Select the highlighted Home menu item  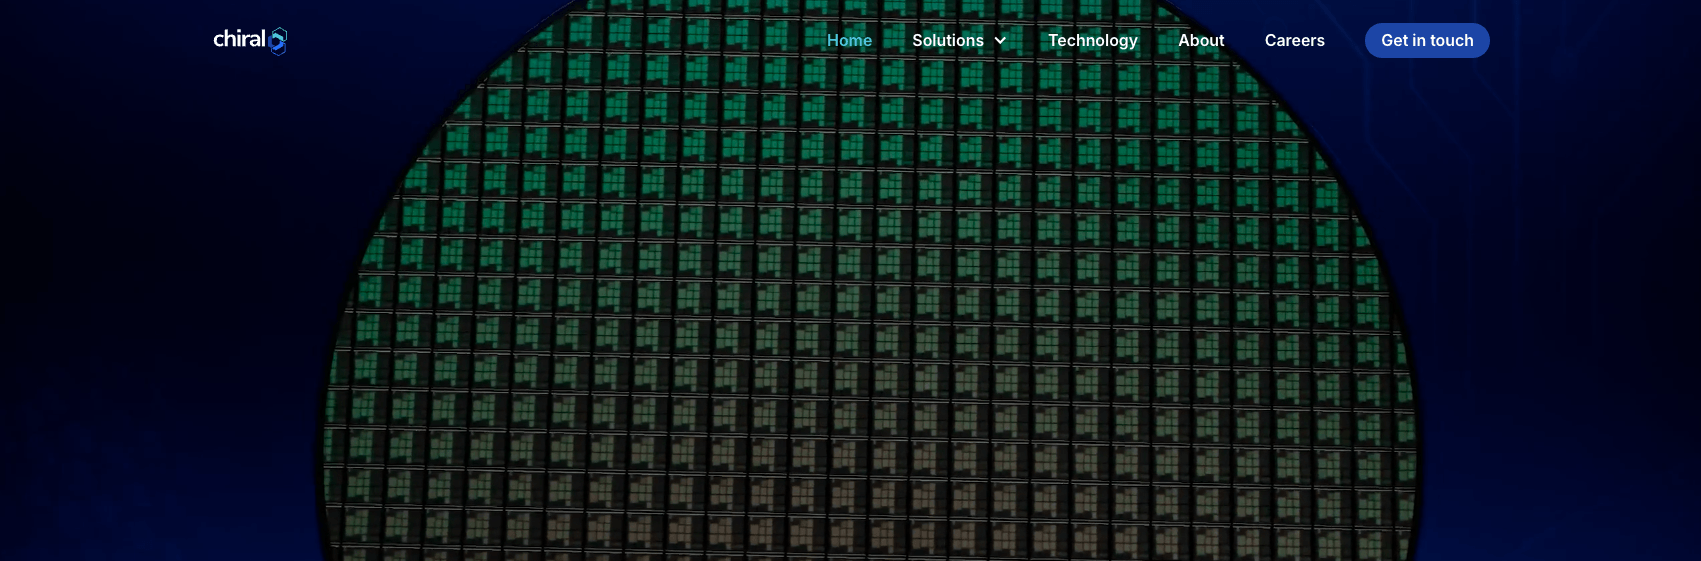coord(849,40)
